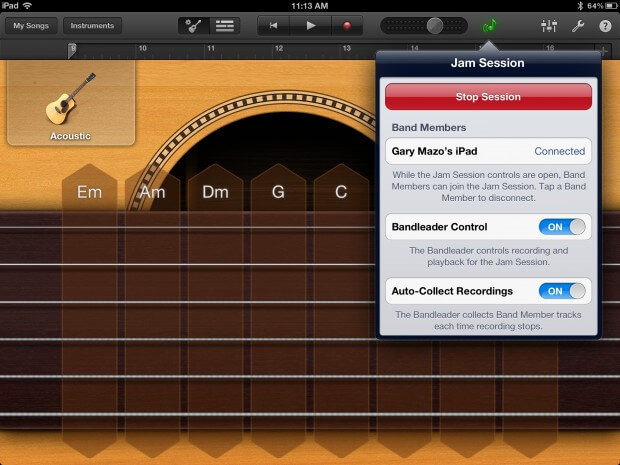Viewport: 620px width, 465px height.
Task: Adjust the master volume slider knob
Action: (x=435, y=26)
